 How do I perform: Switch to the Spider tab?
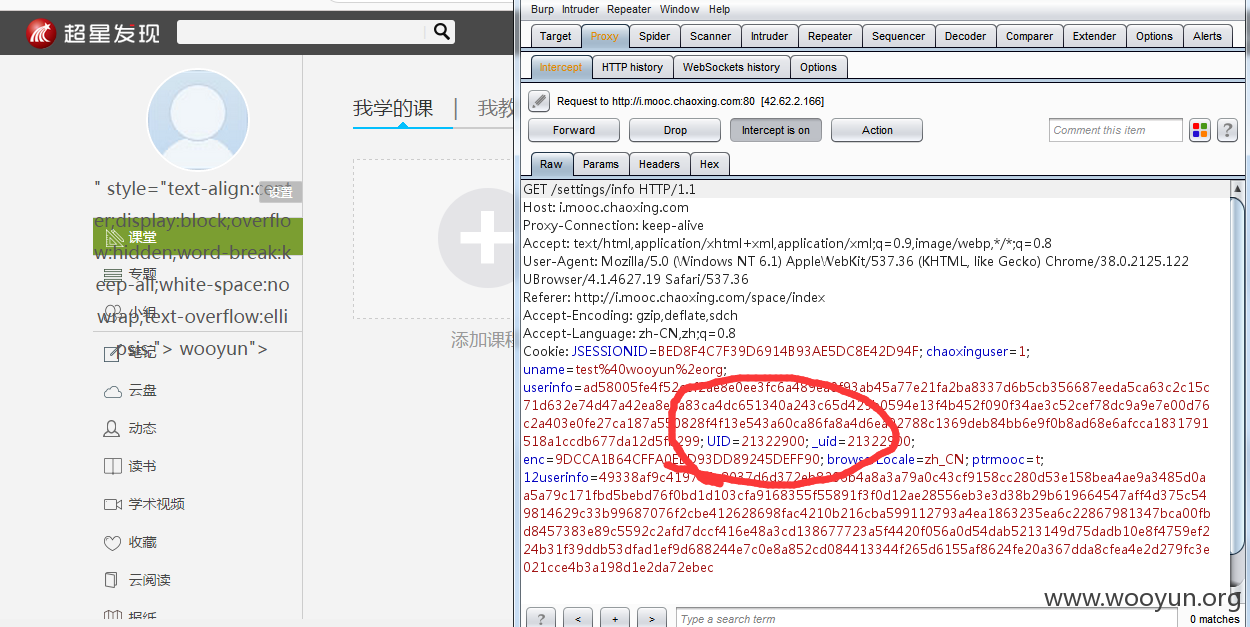click(654, 36)
